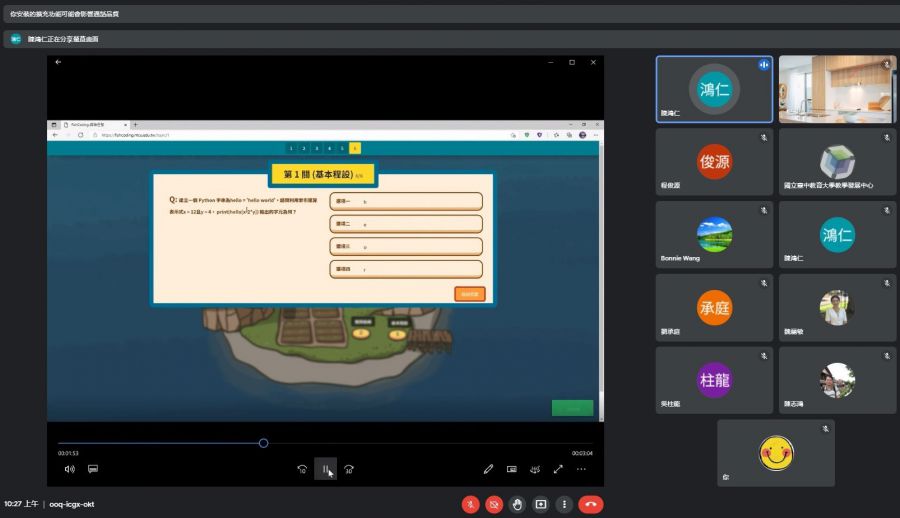
Task: Switch to level tab 2 in game
Action: pyautogui.click(x=304, y=148)
